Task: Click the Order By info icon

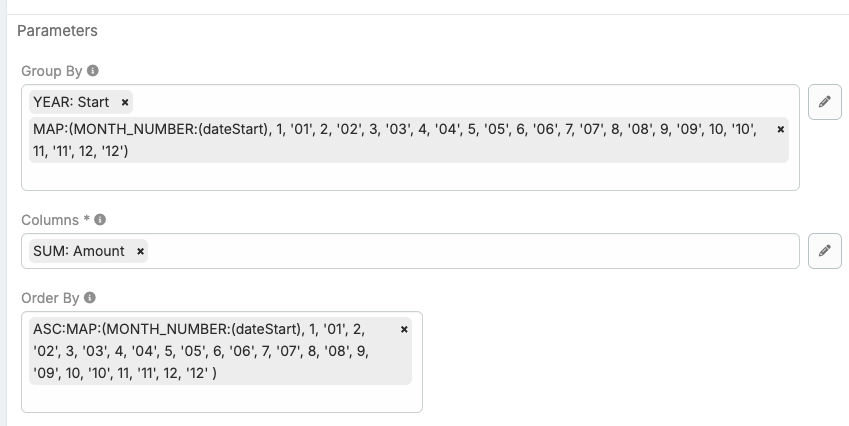Action: coord(90,298)
